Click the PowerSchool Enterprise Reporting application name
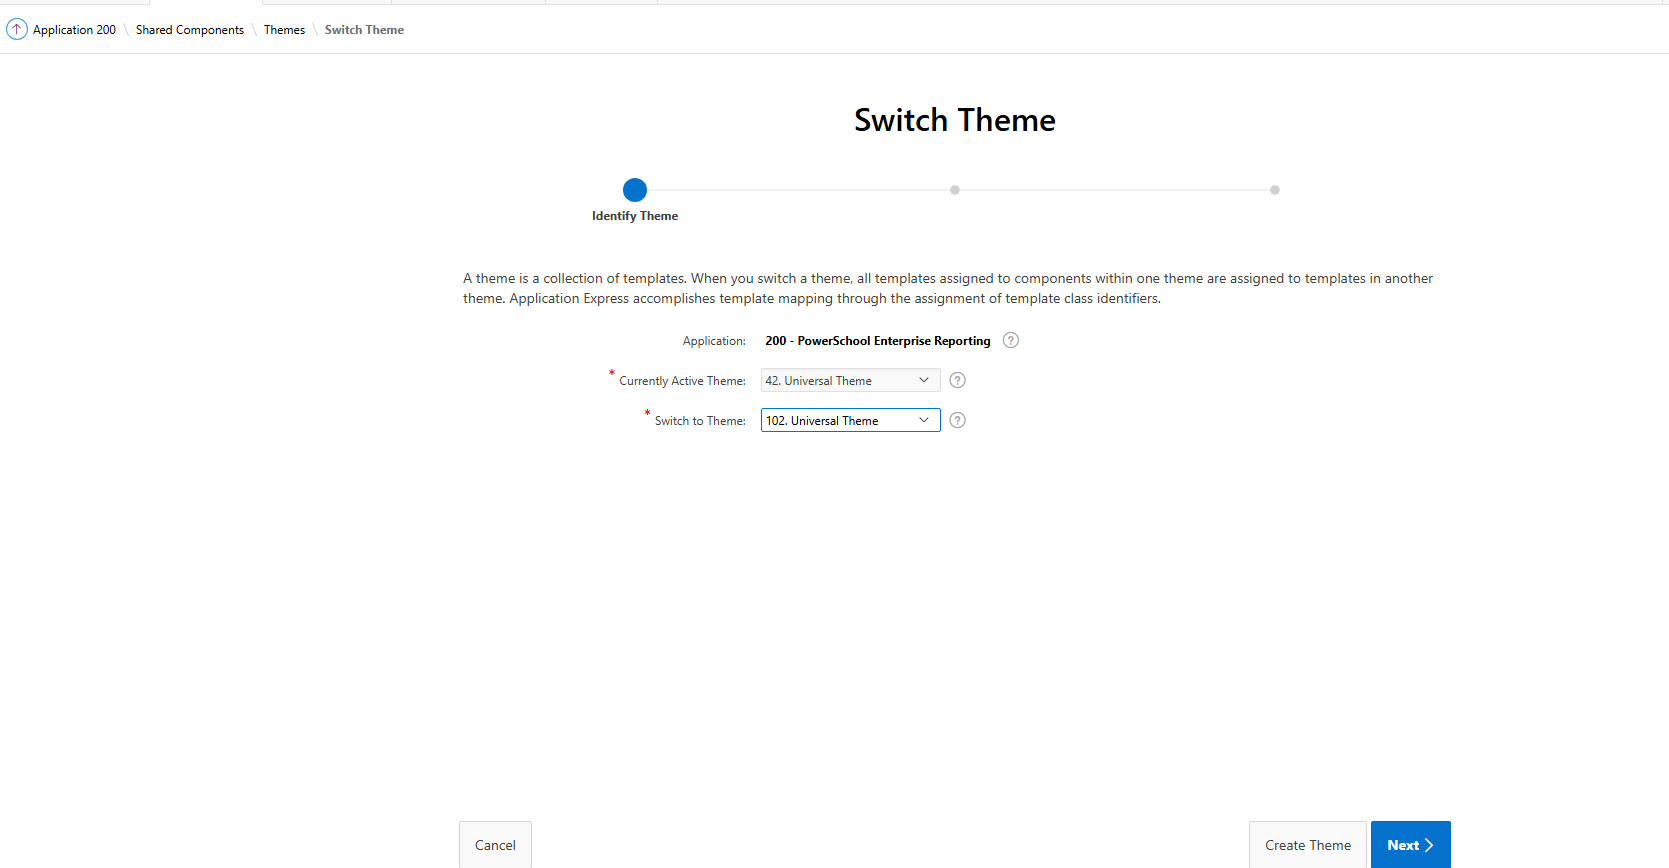1669x868 pixels. (877, 341)
